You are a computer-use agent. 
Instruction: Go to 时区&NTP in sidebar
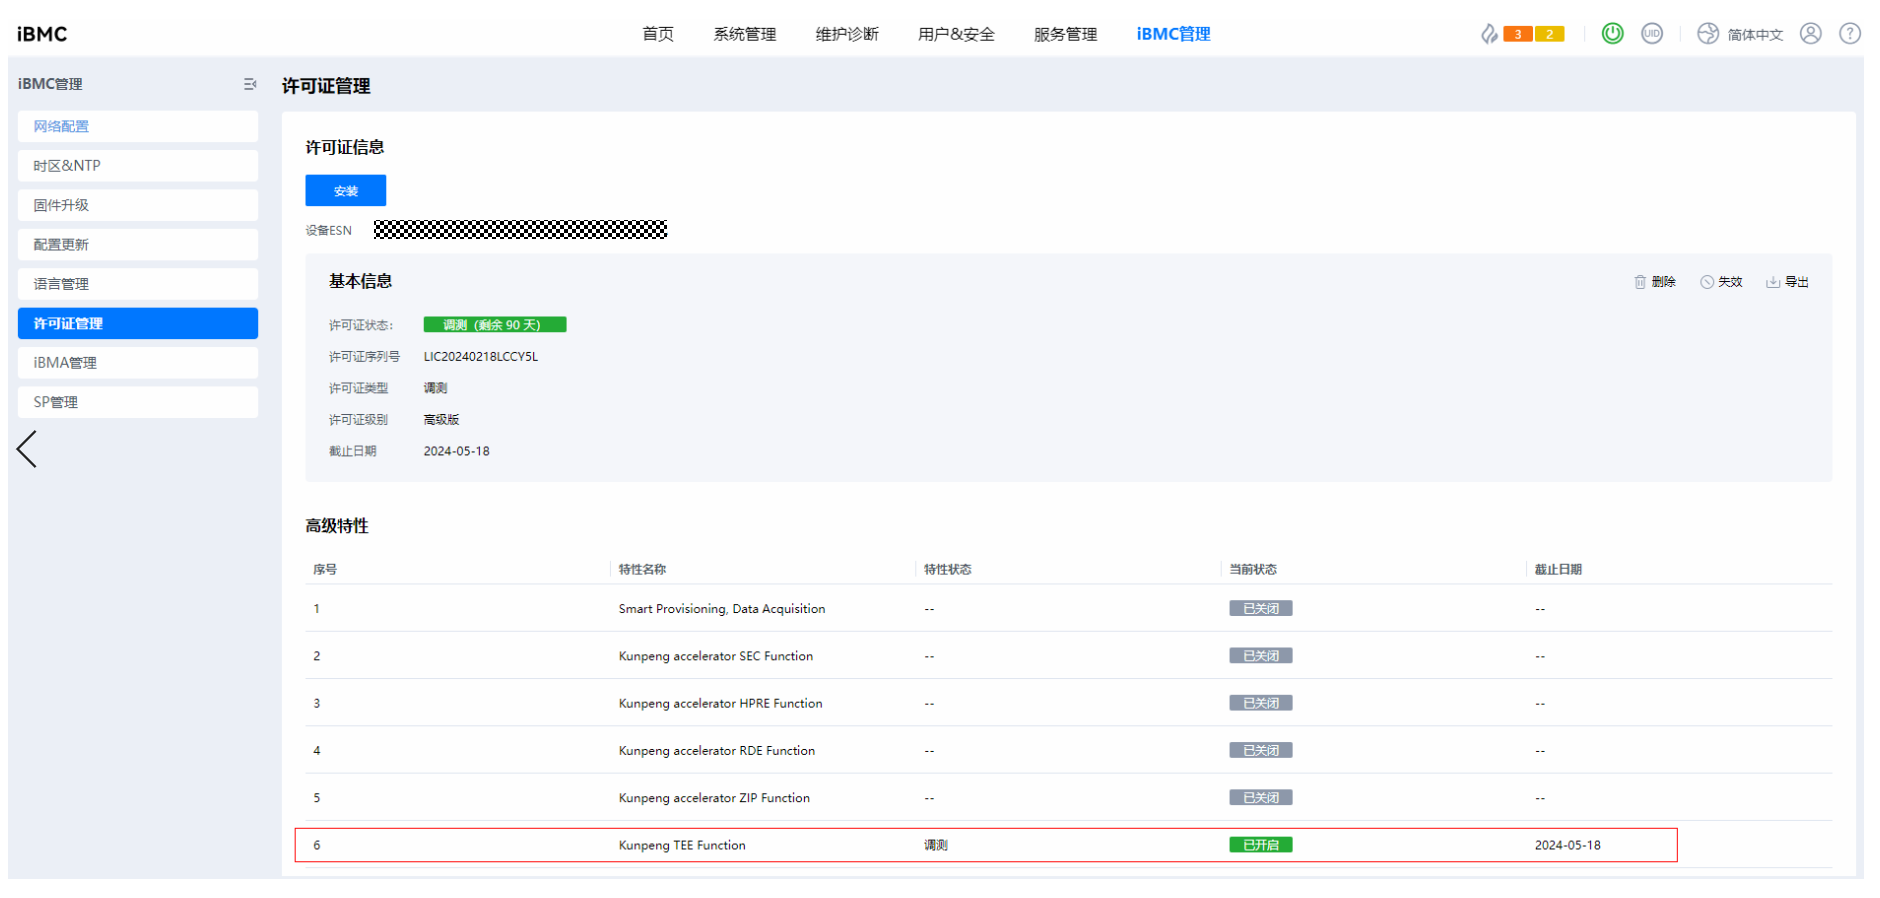coord(138,166)
